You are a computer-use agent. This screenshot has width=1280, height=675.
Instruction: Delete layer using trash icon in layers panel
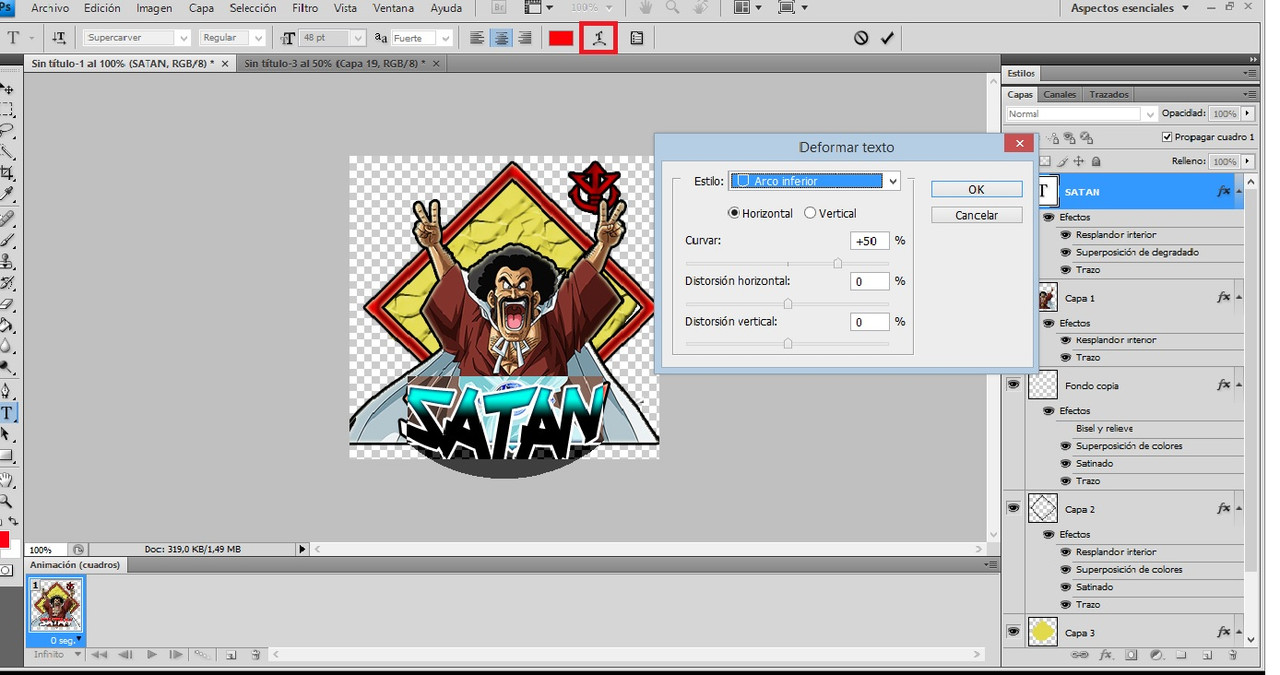(x=1232, y=656)
